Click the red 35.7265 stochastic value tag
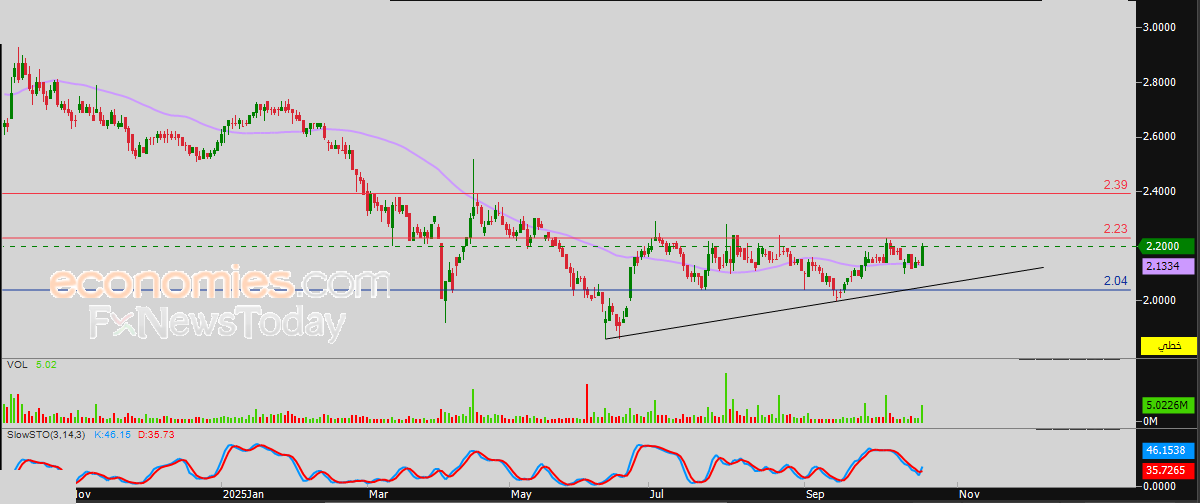Screen dimensions: 1200x504 coord(1168,469)
